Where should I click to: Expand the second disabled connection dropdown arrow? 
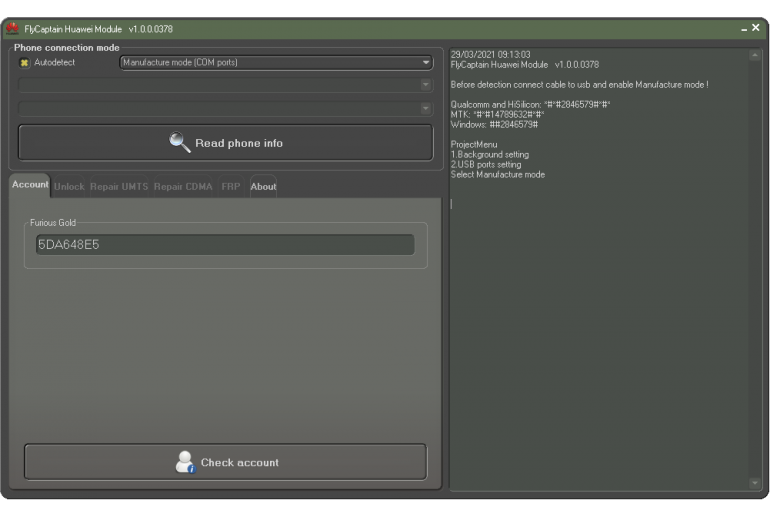point(426,85)
